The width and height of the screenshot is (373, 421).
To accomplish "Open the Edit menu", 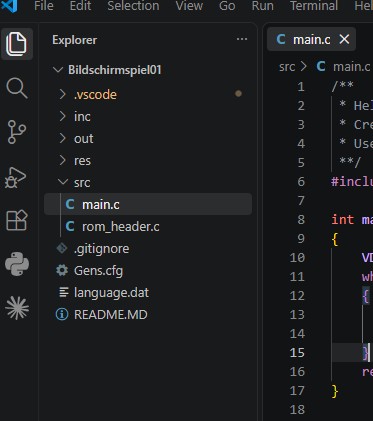I will tap(80, 6).
